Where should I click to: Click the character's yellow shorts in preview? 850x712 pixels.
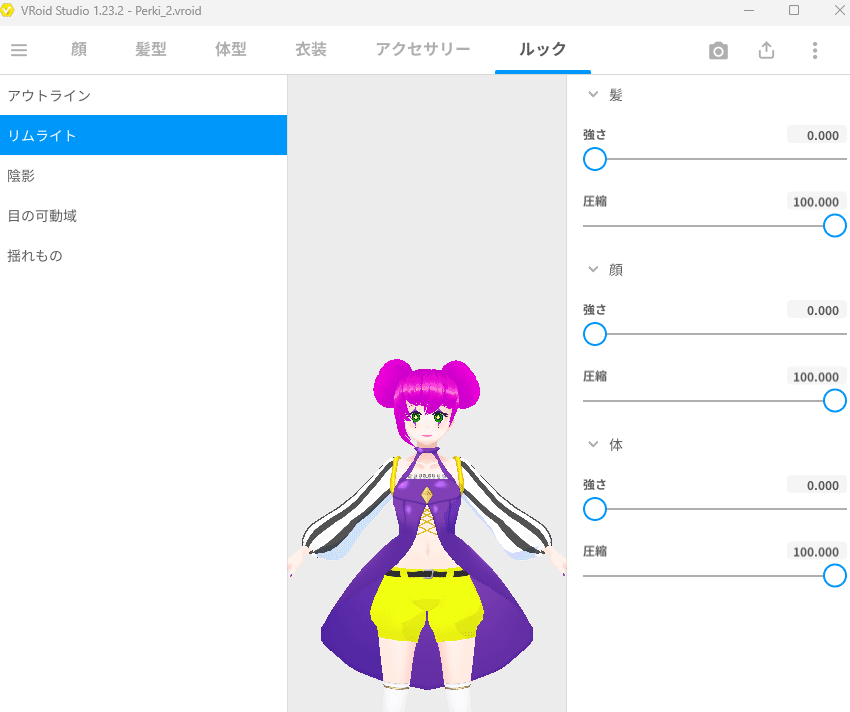[x=427, y=607]
